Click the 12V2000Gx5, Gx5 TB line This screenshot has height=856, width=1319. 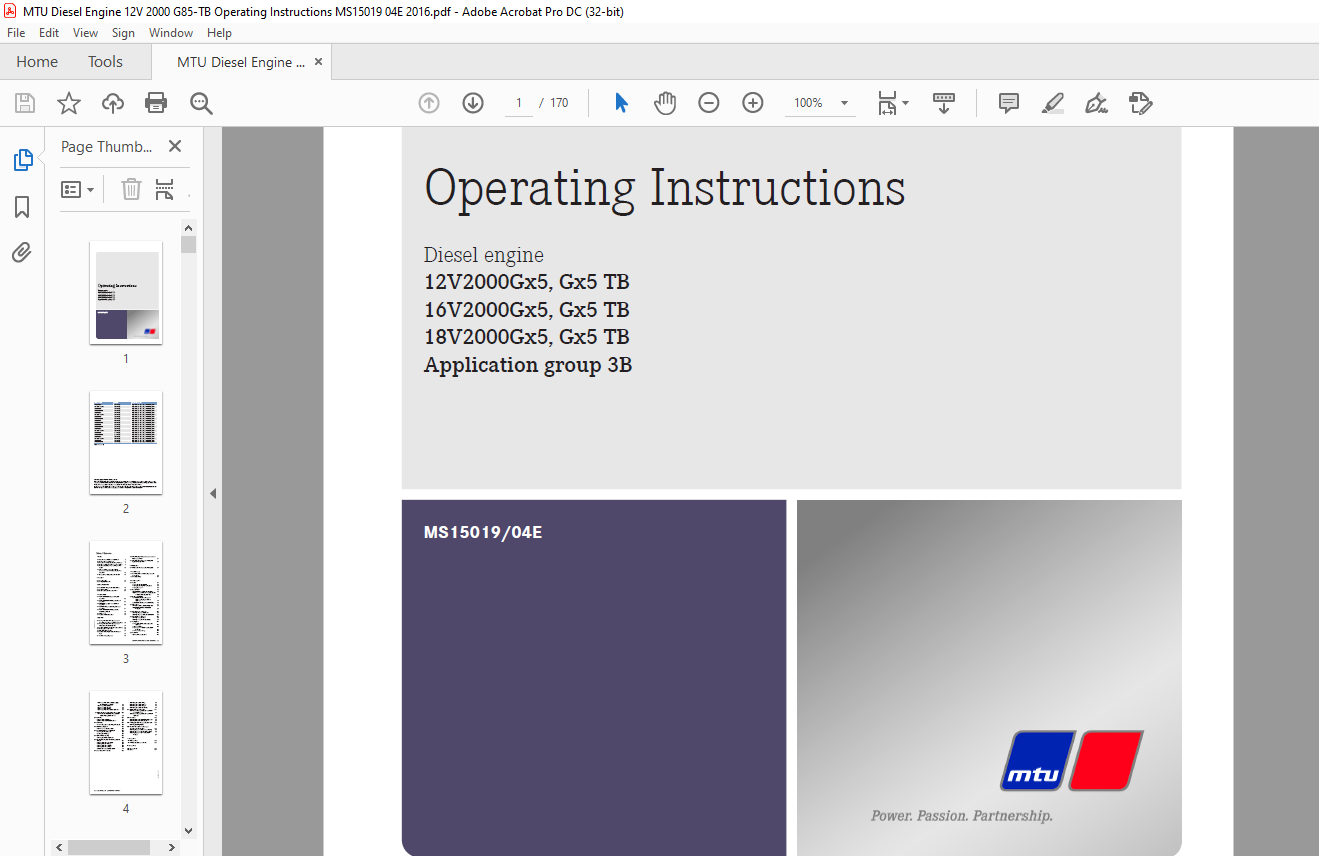click(527, 282)
